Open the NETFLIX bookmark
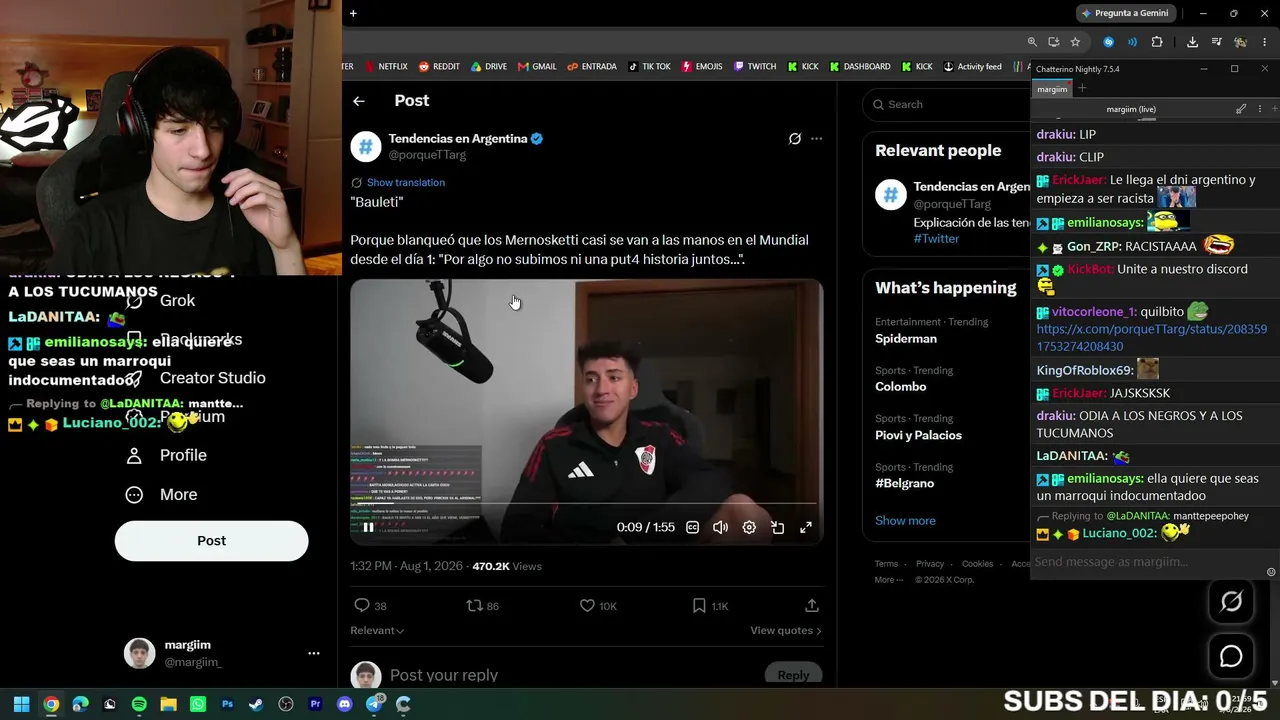 click(x=385, y=67)
